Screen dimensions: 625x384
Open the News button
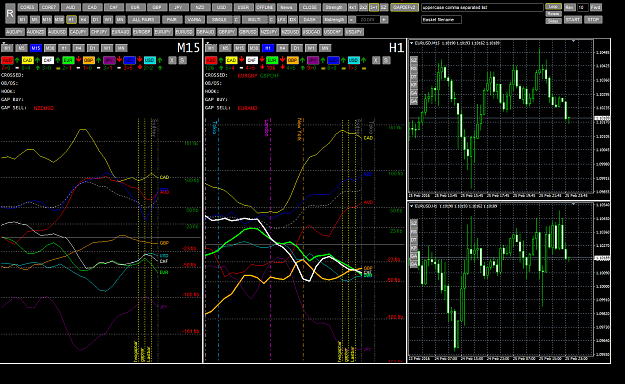(286, 8)
